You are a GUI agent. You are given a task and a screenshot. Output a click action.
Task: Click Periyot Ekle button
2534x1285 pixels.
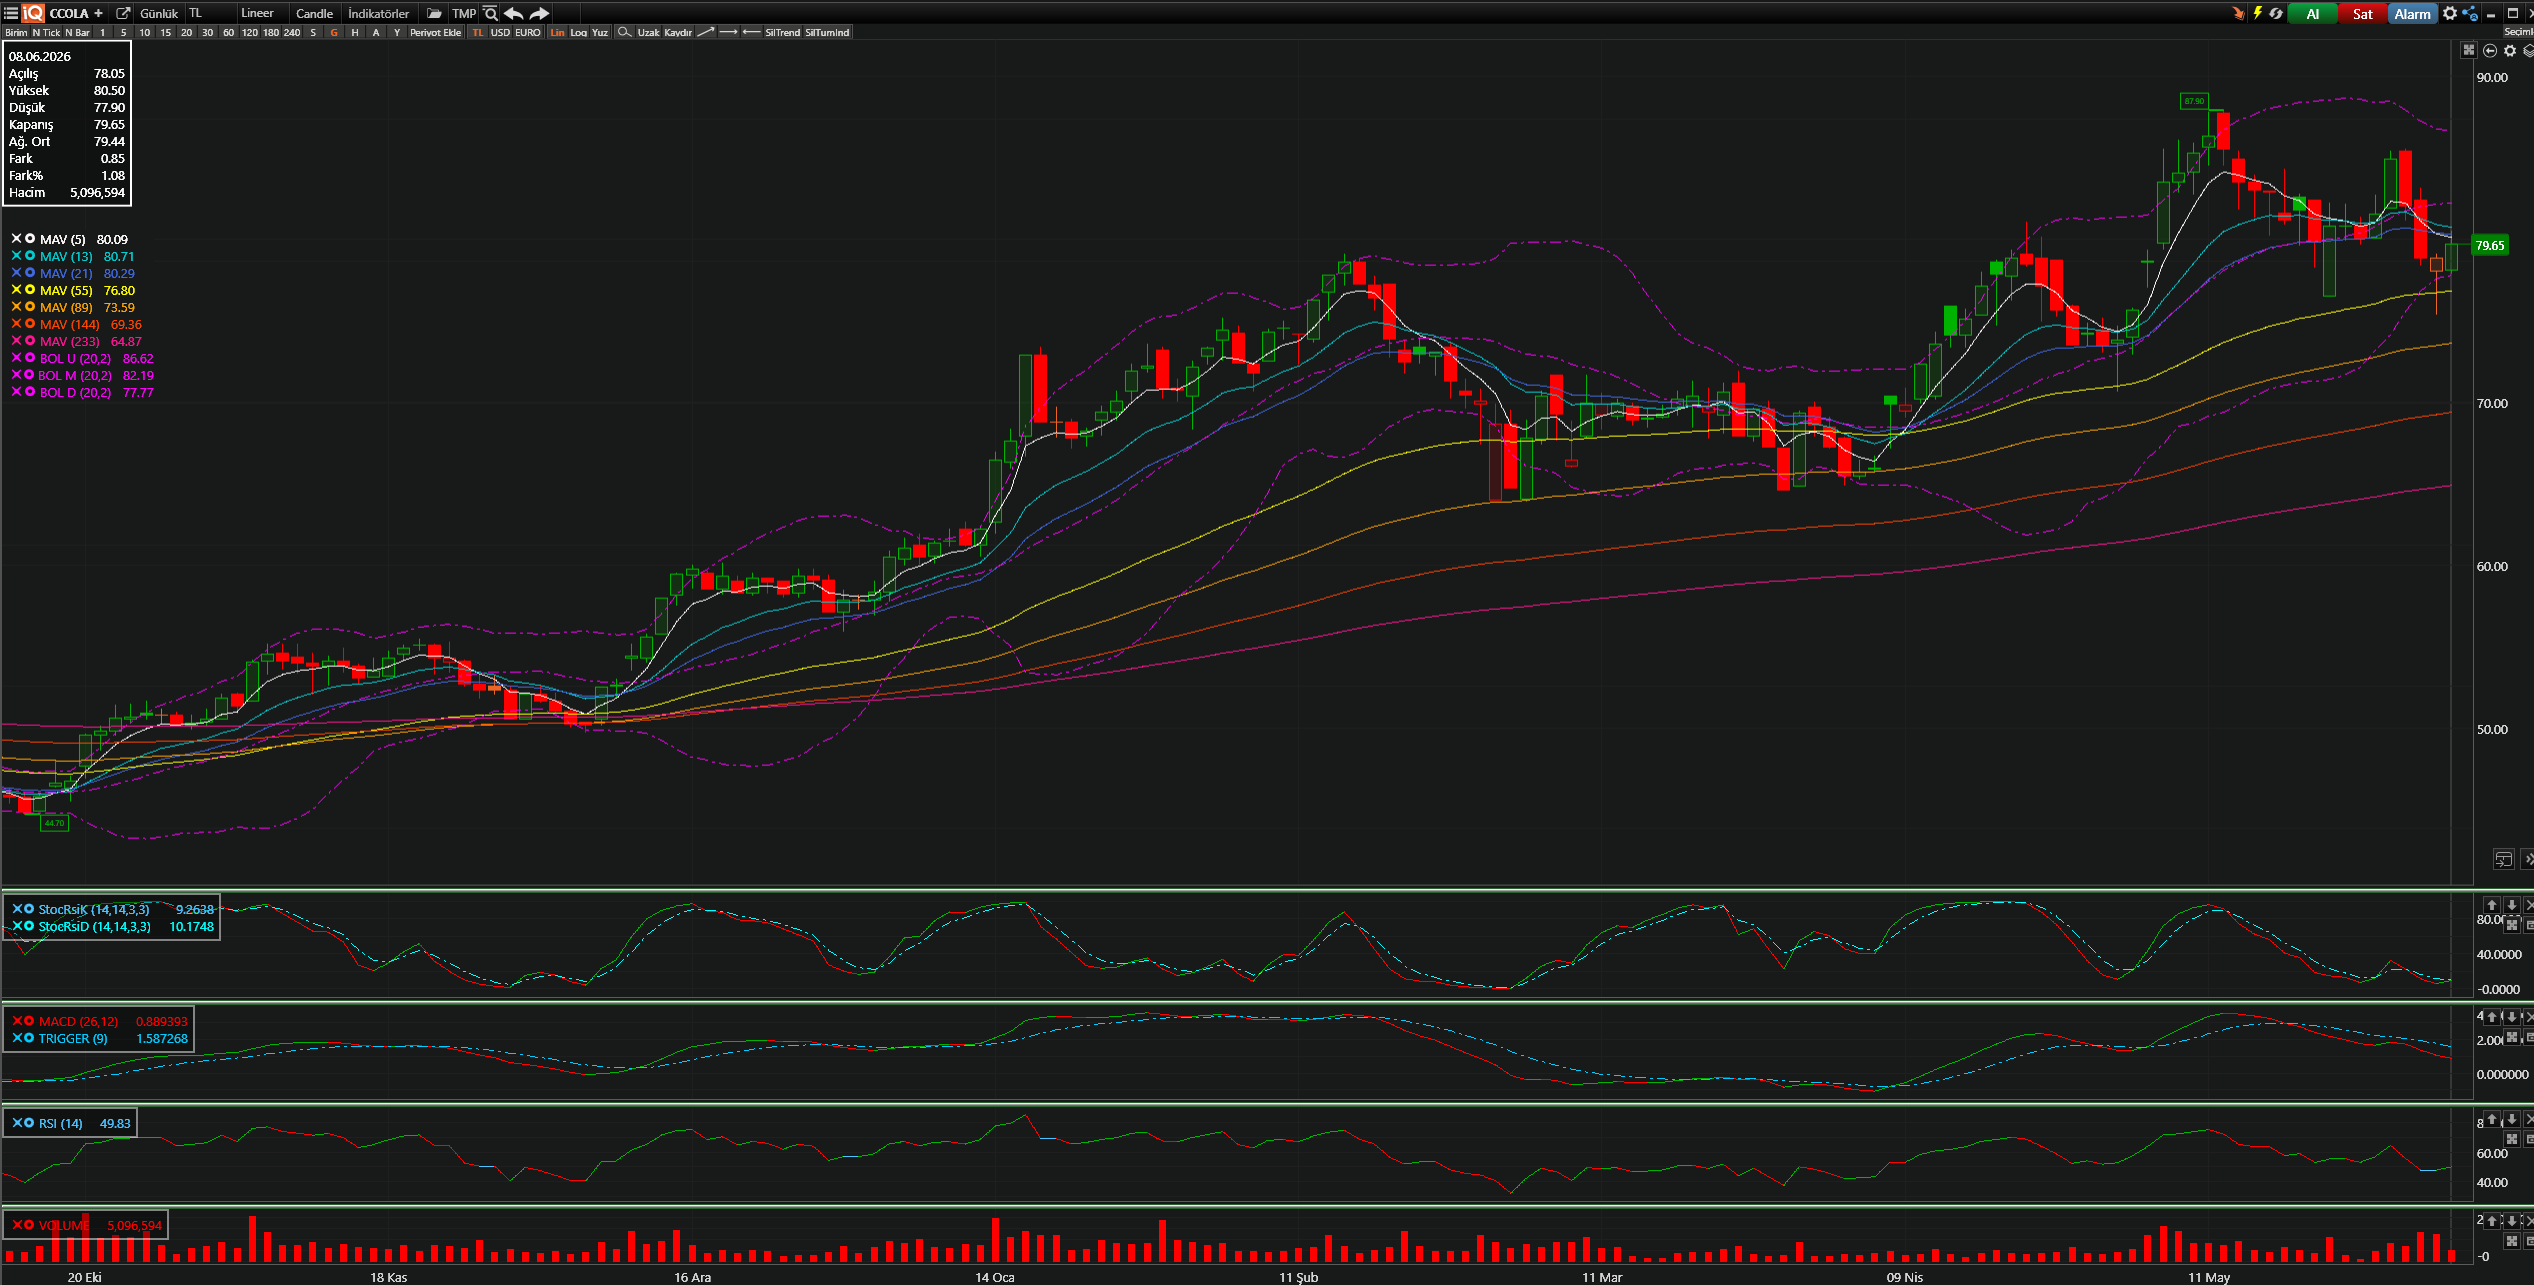[x=436, y=32]
